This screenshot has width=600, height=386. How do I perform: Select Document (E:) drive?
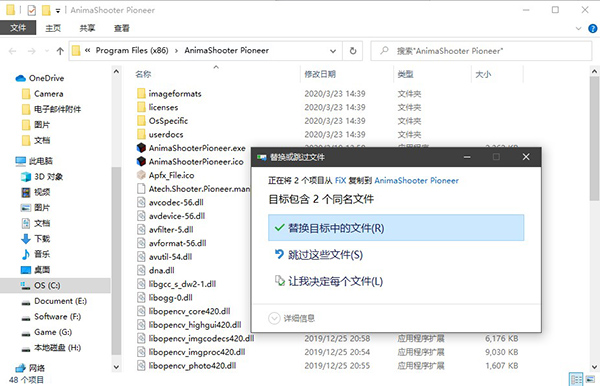pos(54,301)
